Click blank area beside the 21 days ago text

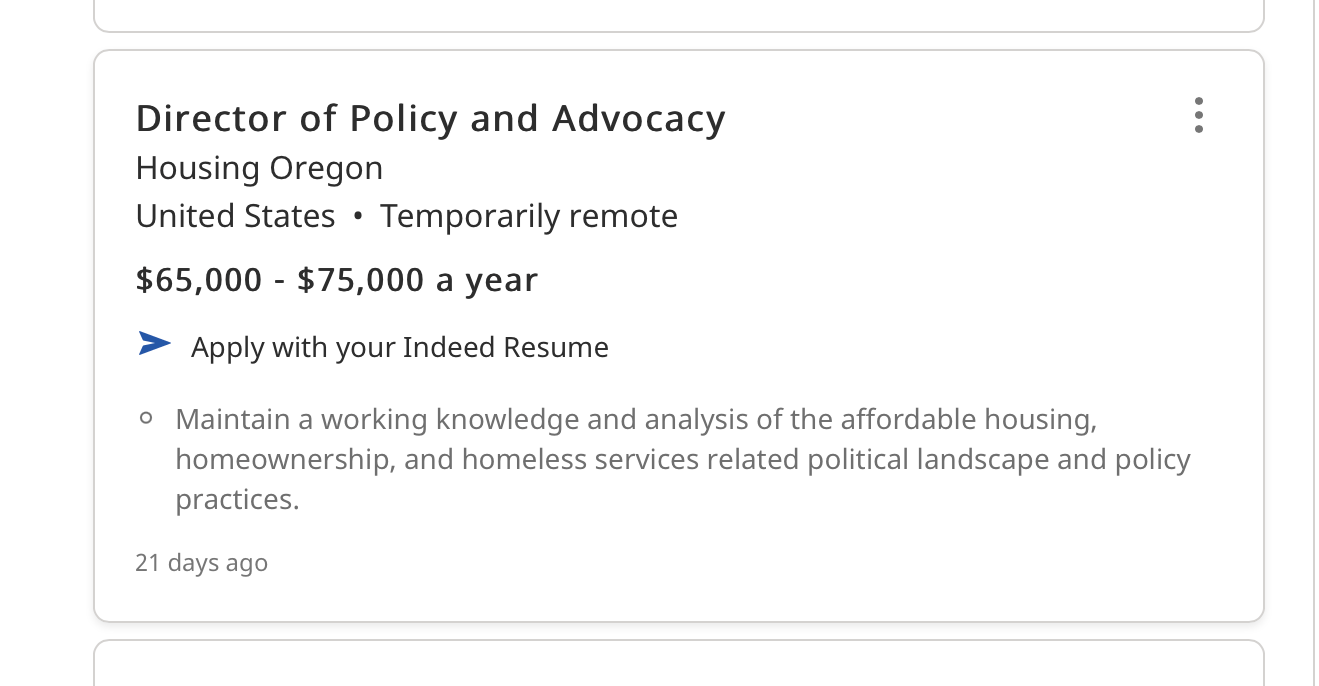click(x=700, y=563)
